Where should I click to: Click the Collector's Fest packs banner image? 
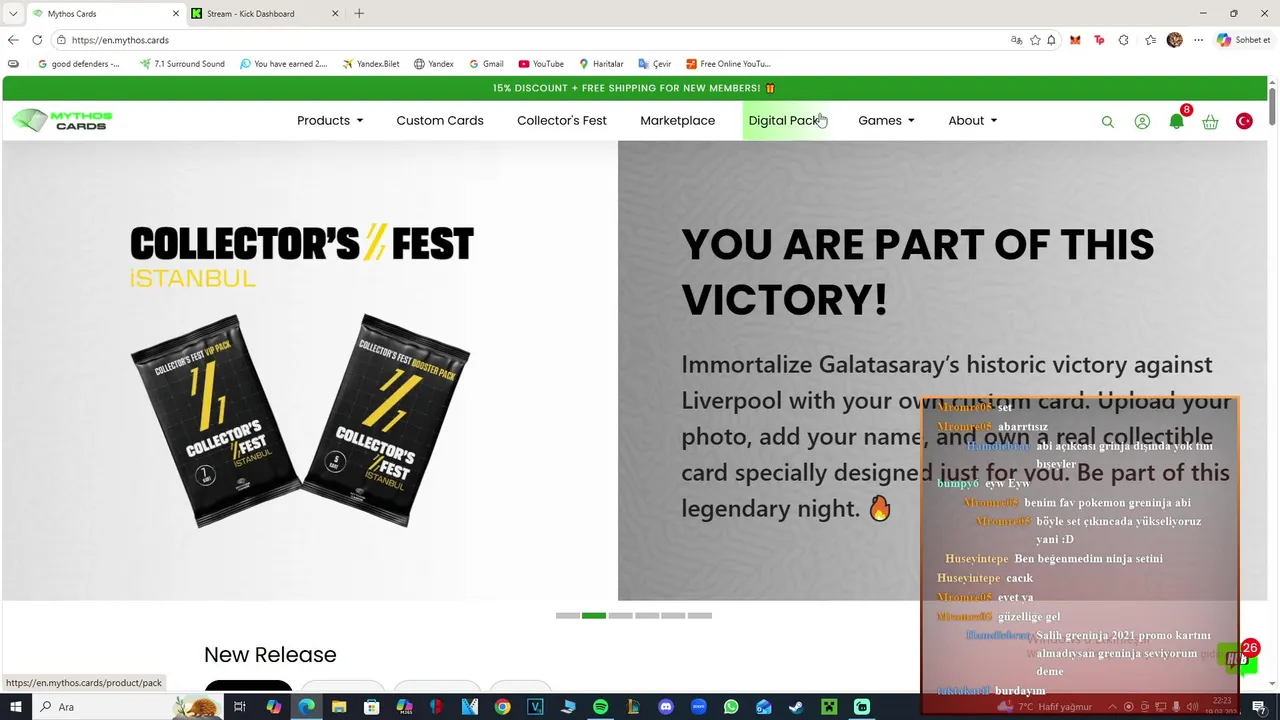tap(302, 375)
